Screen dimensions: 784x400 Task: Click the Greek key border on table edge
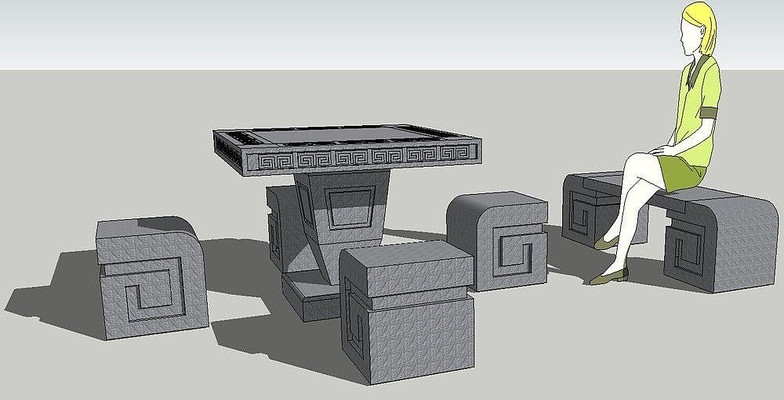tap(360, 157)
